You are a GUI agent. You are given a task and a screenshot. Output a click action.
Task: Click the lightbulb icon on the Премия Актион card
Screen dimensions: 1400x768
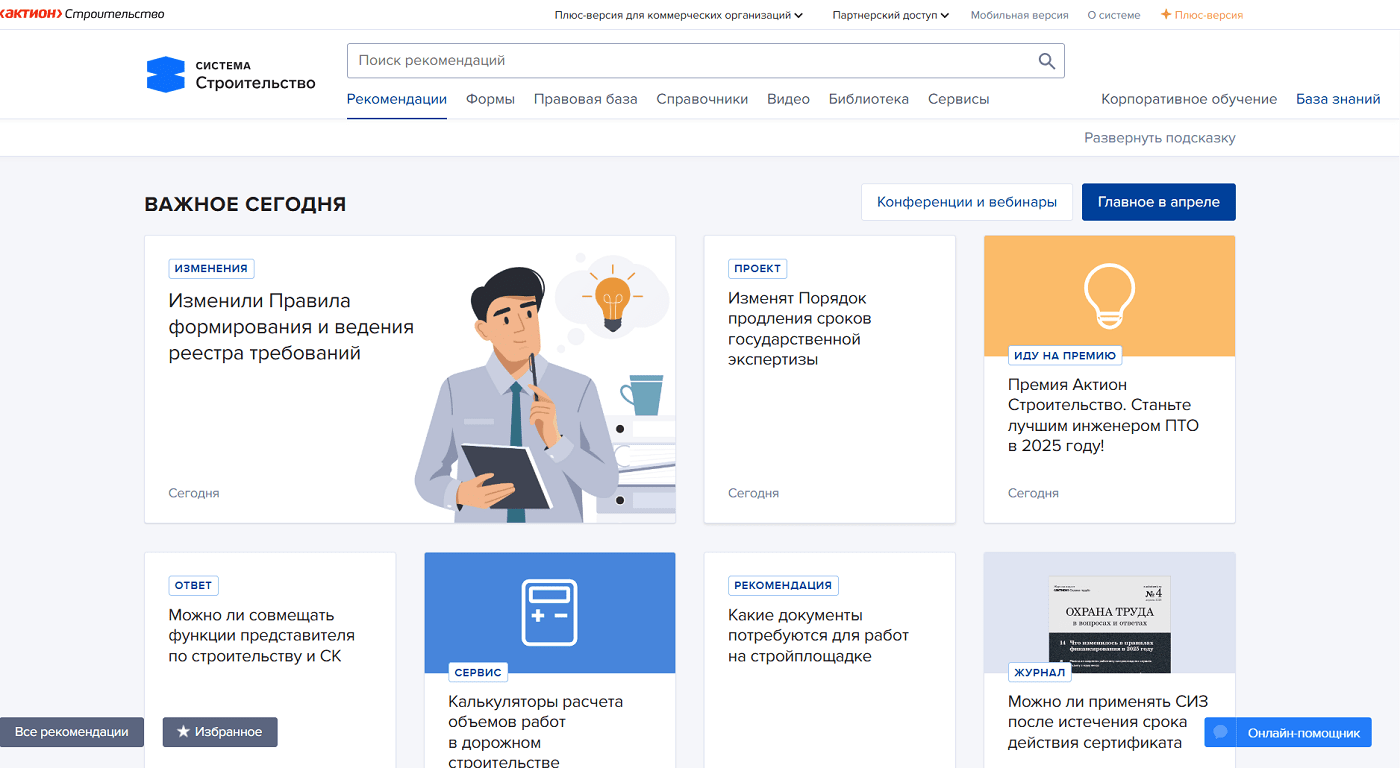click(x=1108, y=295)
